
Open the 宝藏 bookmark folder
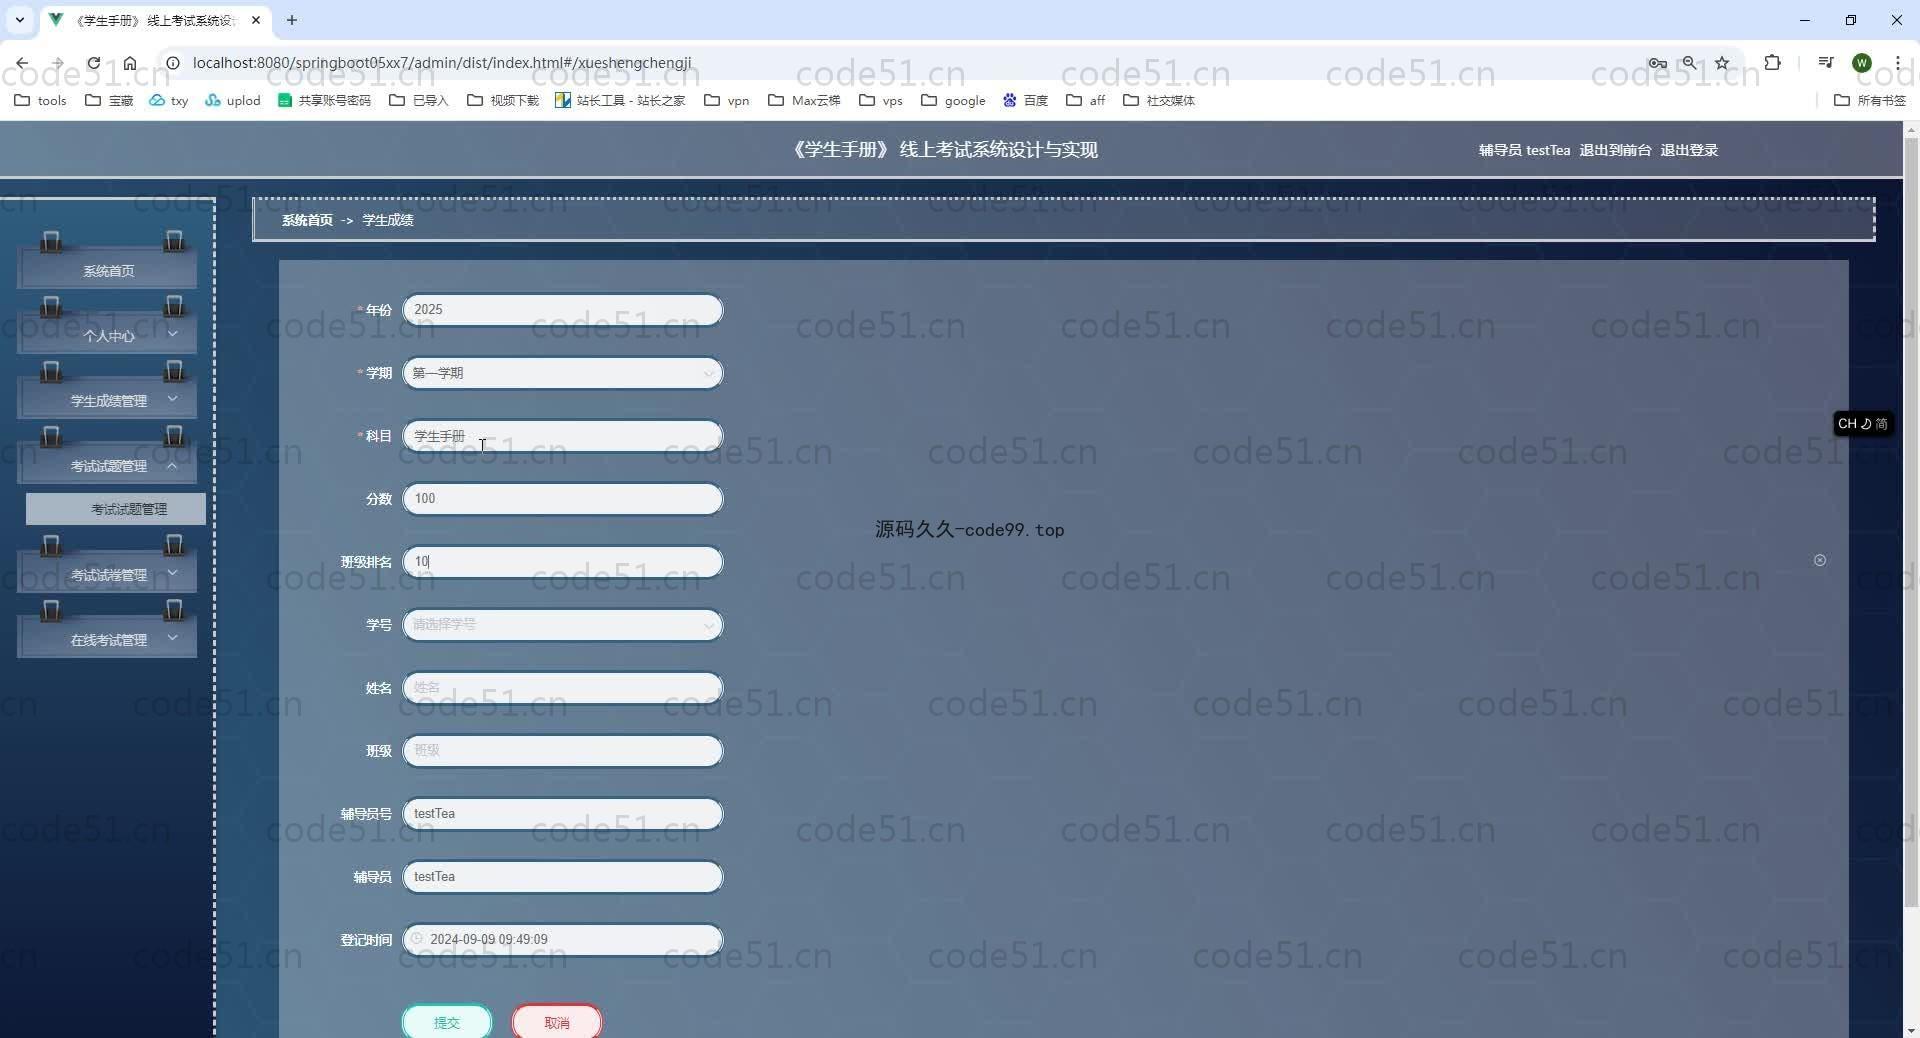tap(109, 100)
